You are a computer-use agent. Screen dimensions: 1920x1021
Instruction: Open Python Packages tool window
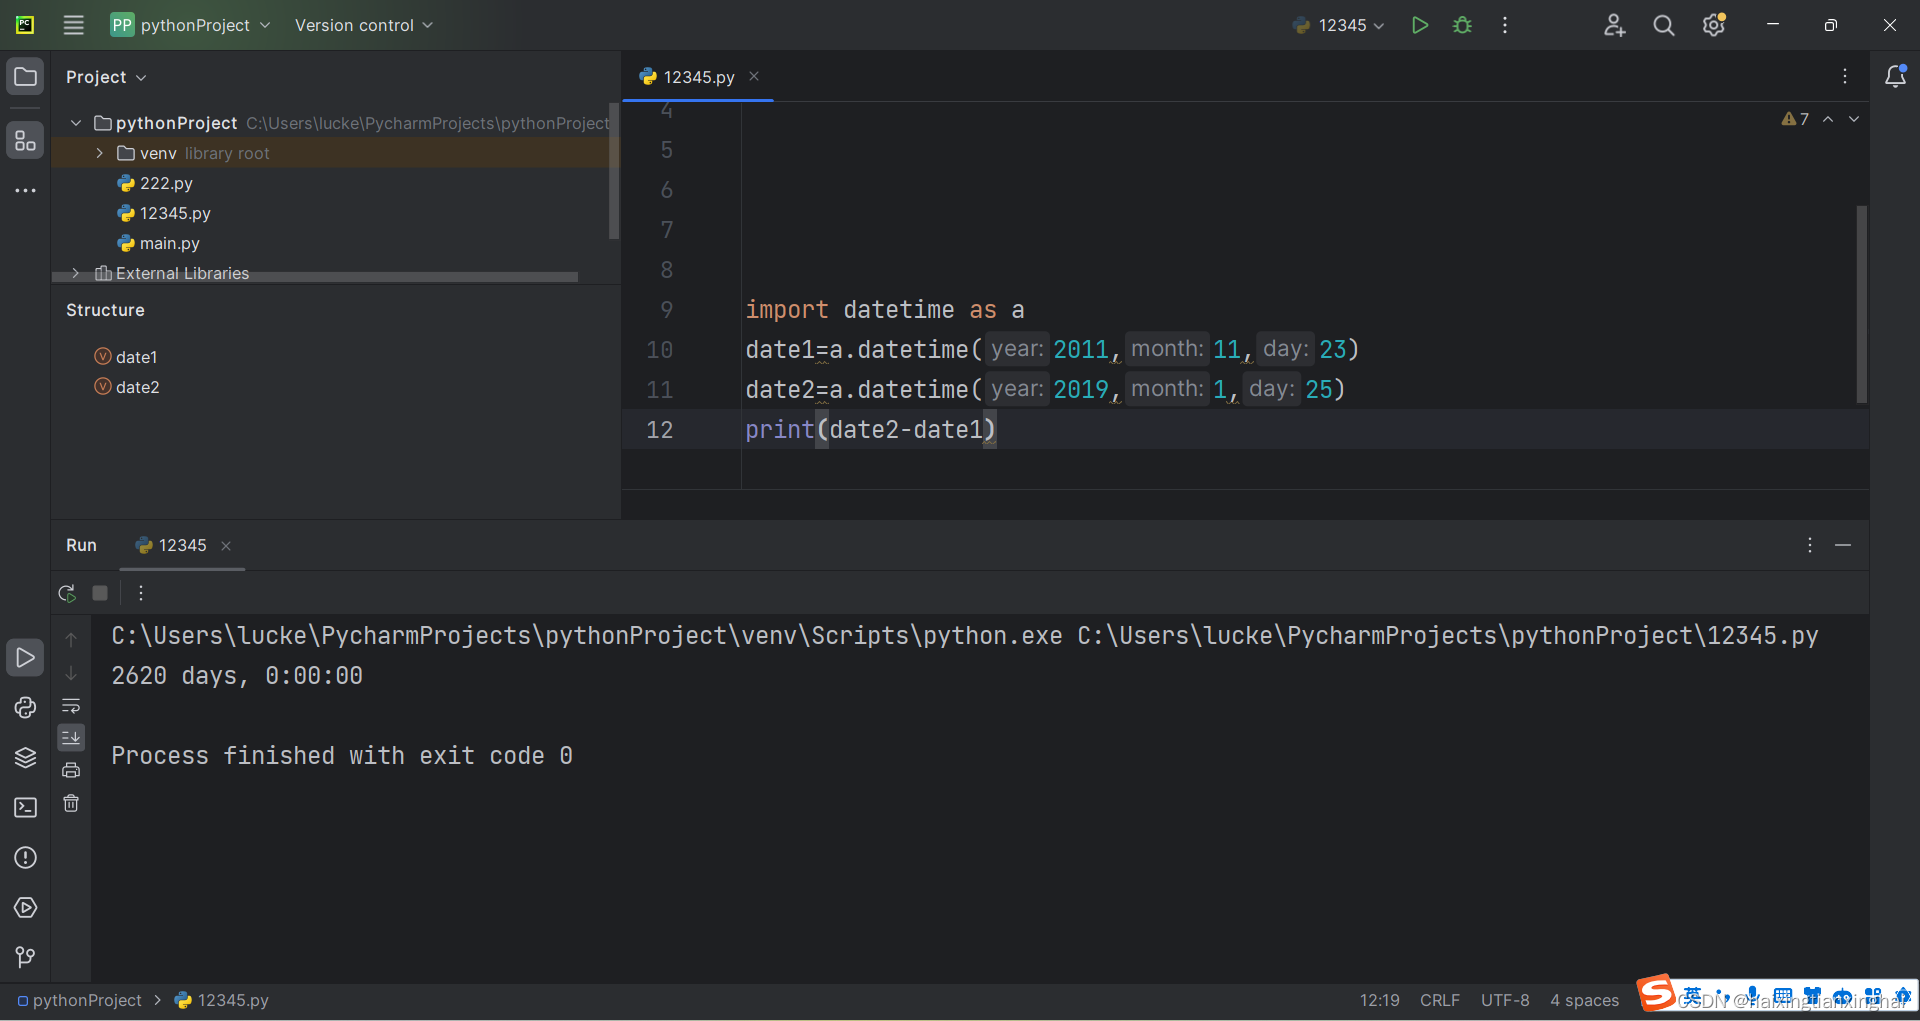(25, 757)
